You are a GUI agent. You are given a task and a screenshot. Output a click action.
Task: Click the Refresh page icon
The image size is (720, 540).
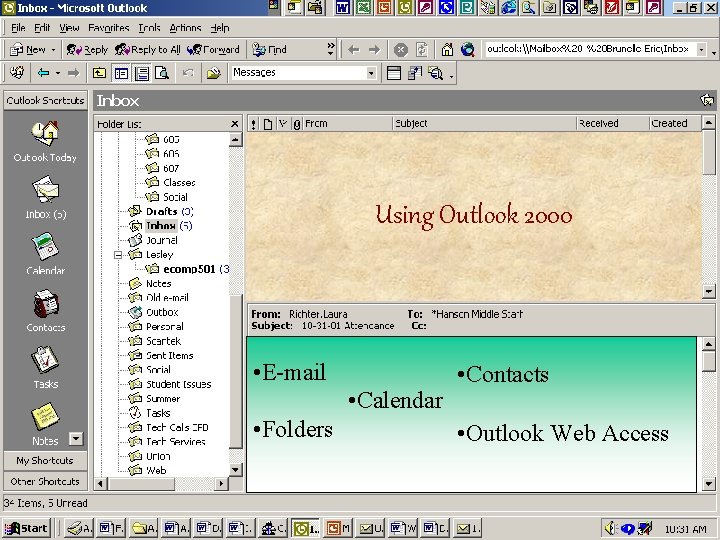click(x=422, y=50)
